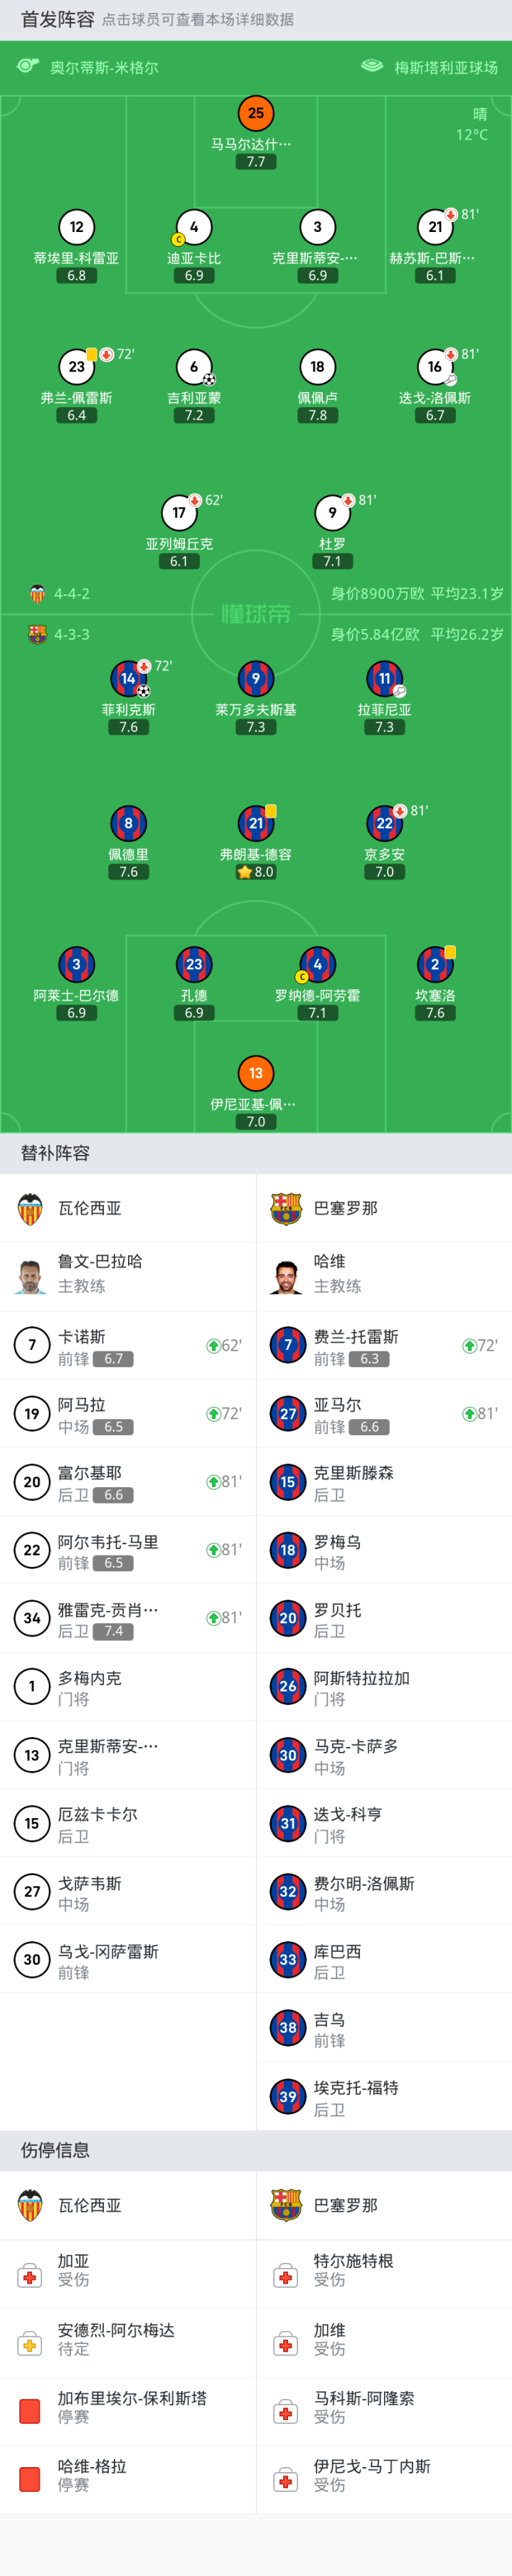Select Valencia player number 18 Pepelu

317,367
